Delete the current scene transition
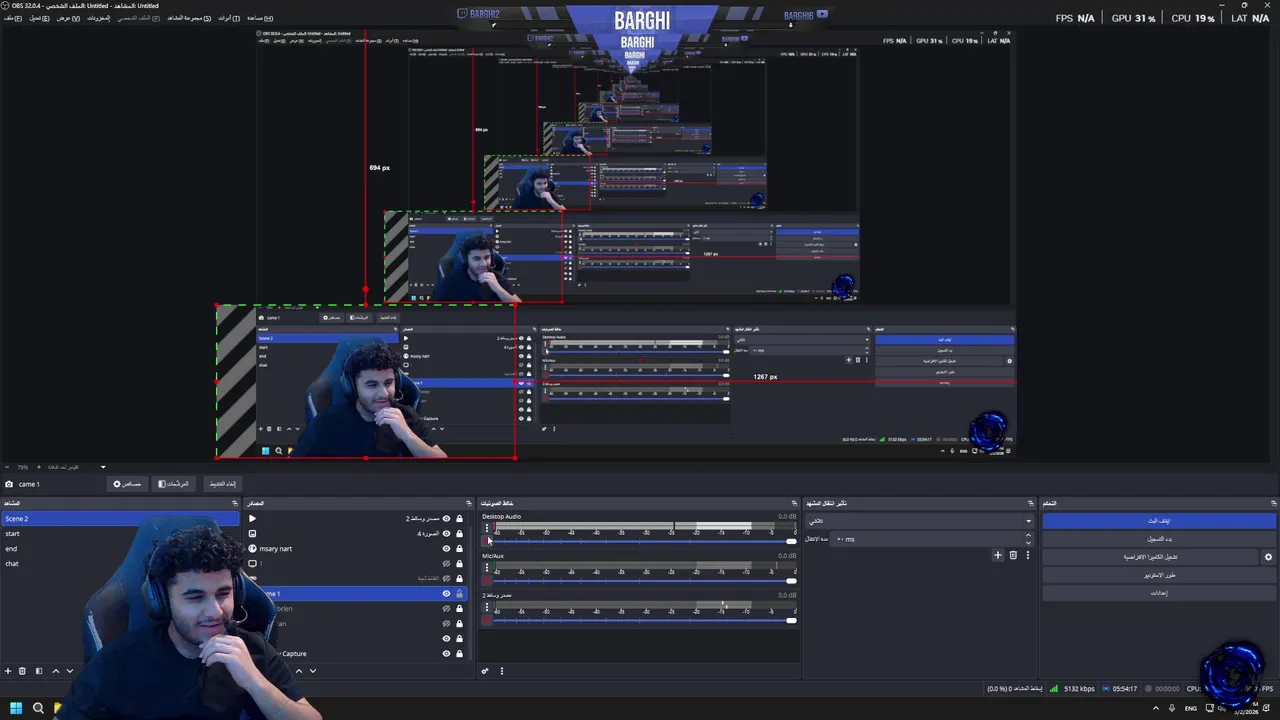 coord(1013,555)
